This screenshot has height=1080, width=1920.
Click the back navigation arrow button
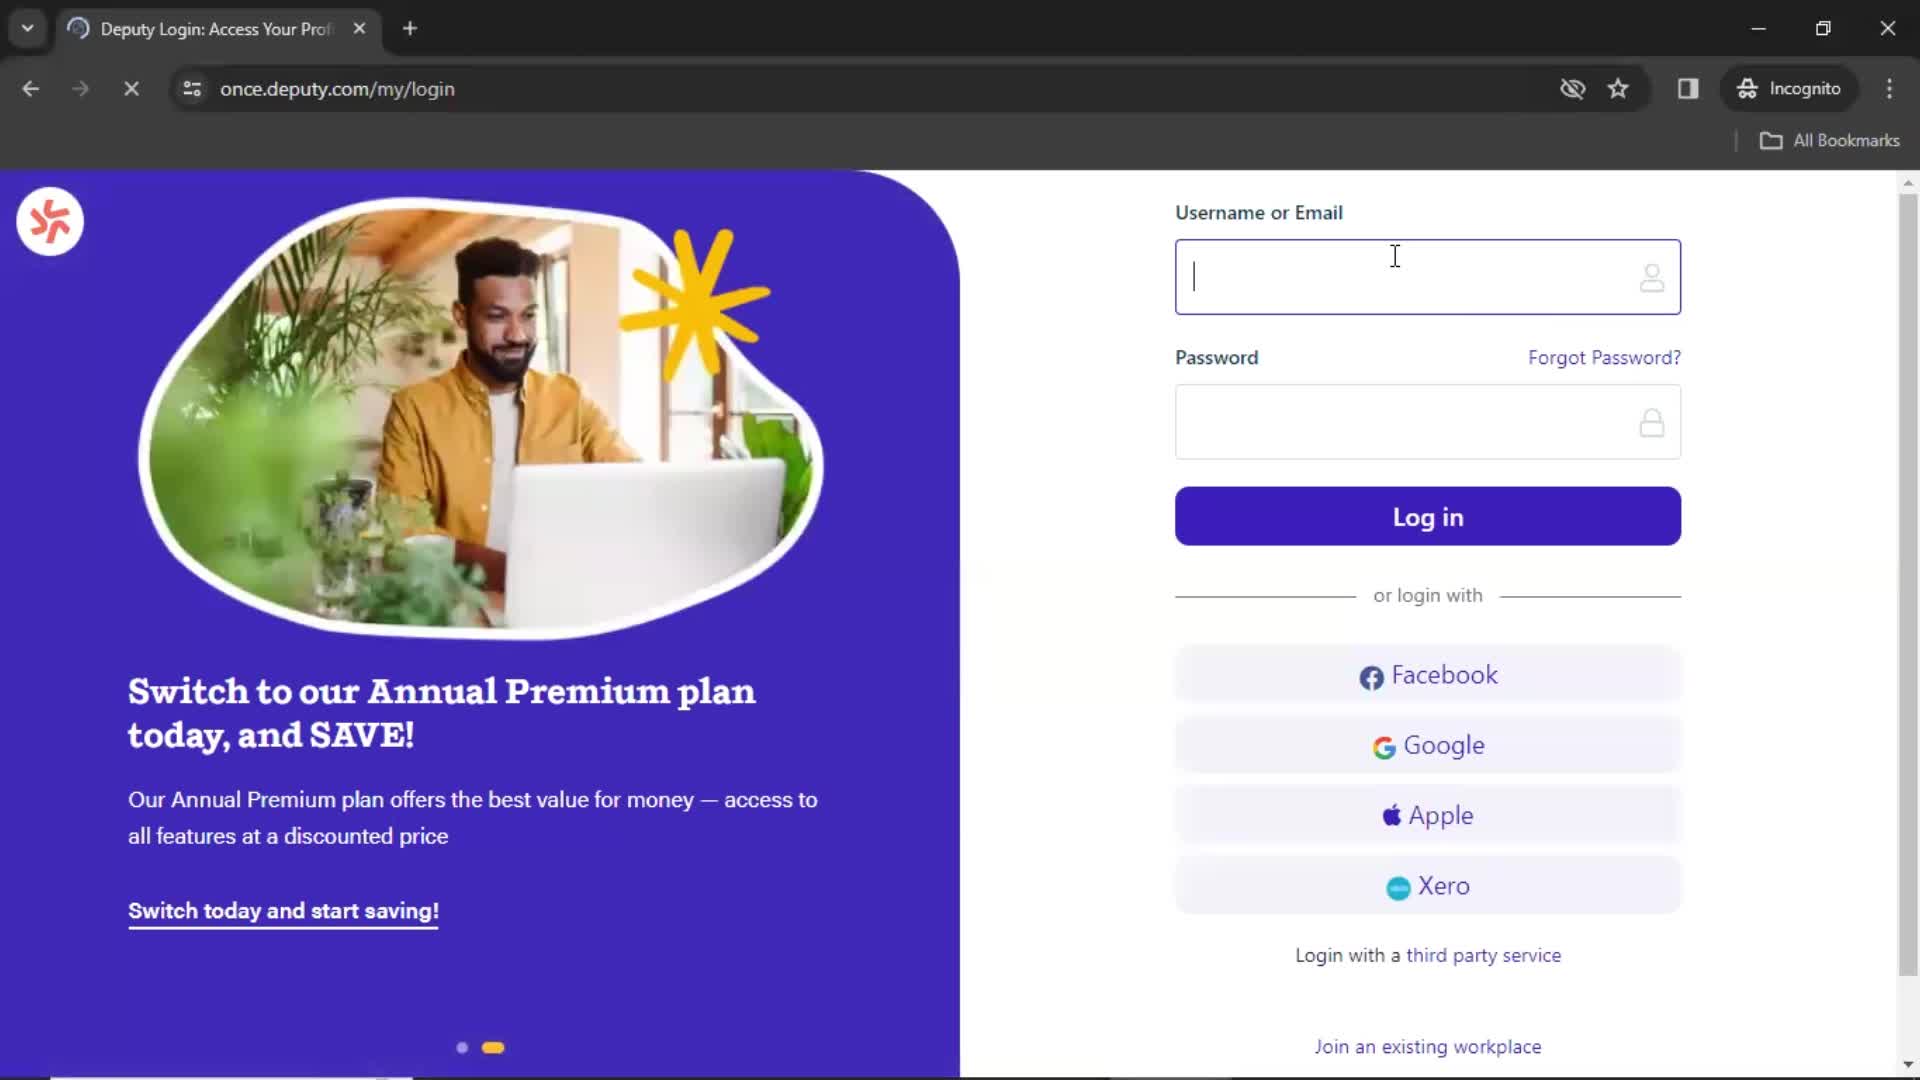[x=30, y=88]
